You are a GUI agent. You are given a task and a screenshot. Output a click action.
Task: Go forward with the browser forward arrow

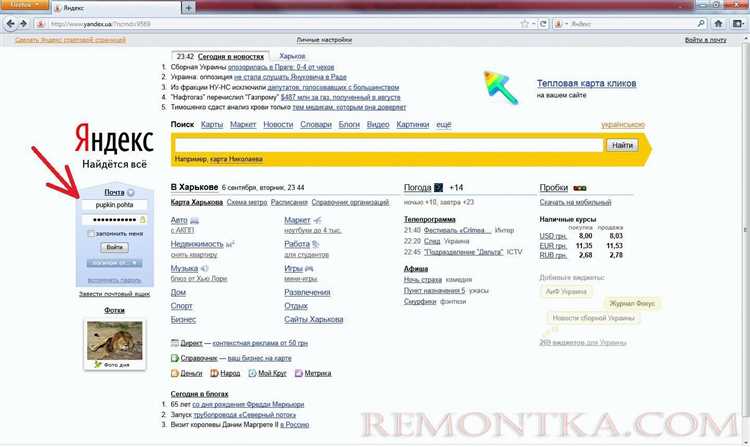(x=23, y=23)
